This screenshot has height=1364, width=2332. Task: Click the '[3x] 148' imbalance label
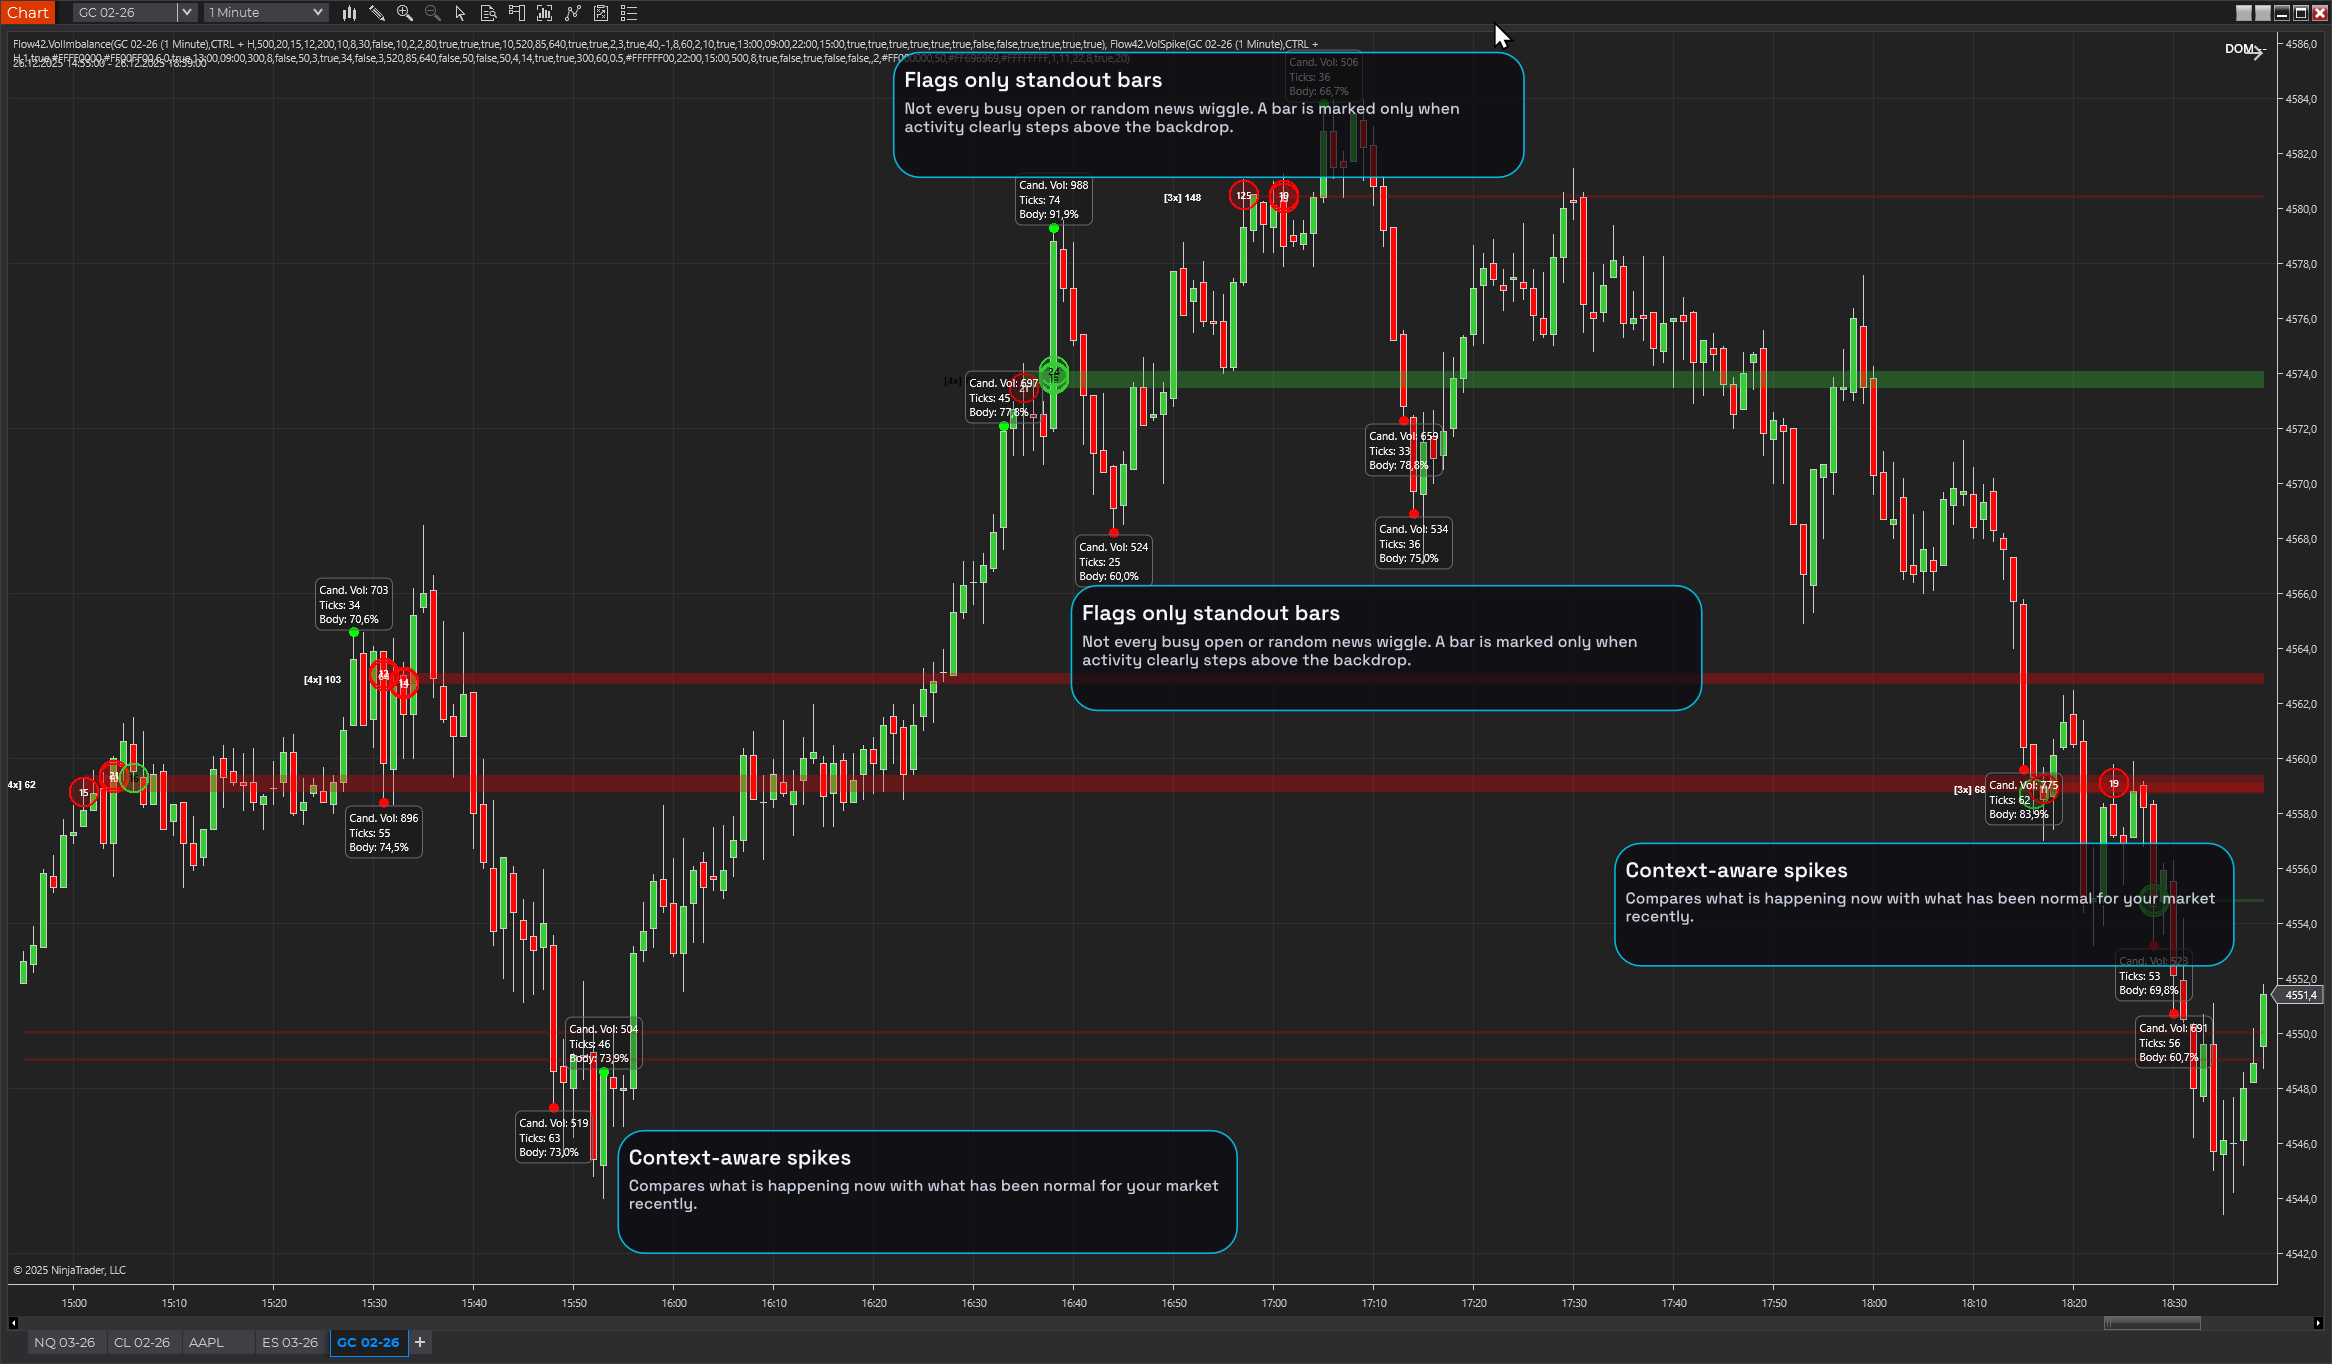[x=1182, y=198]
